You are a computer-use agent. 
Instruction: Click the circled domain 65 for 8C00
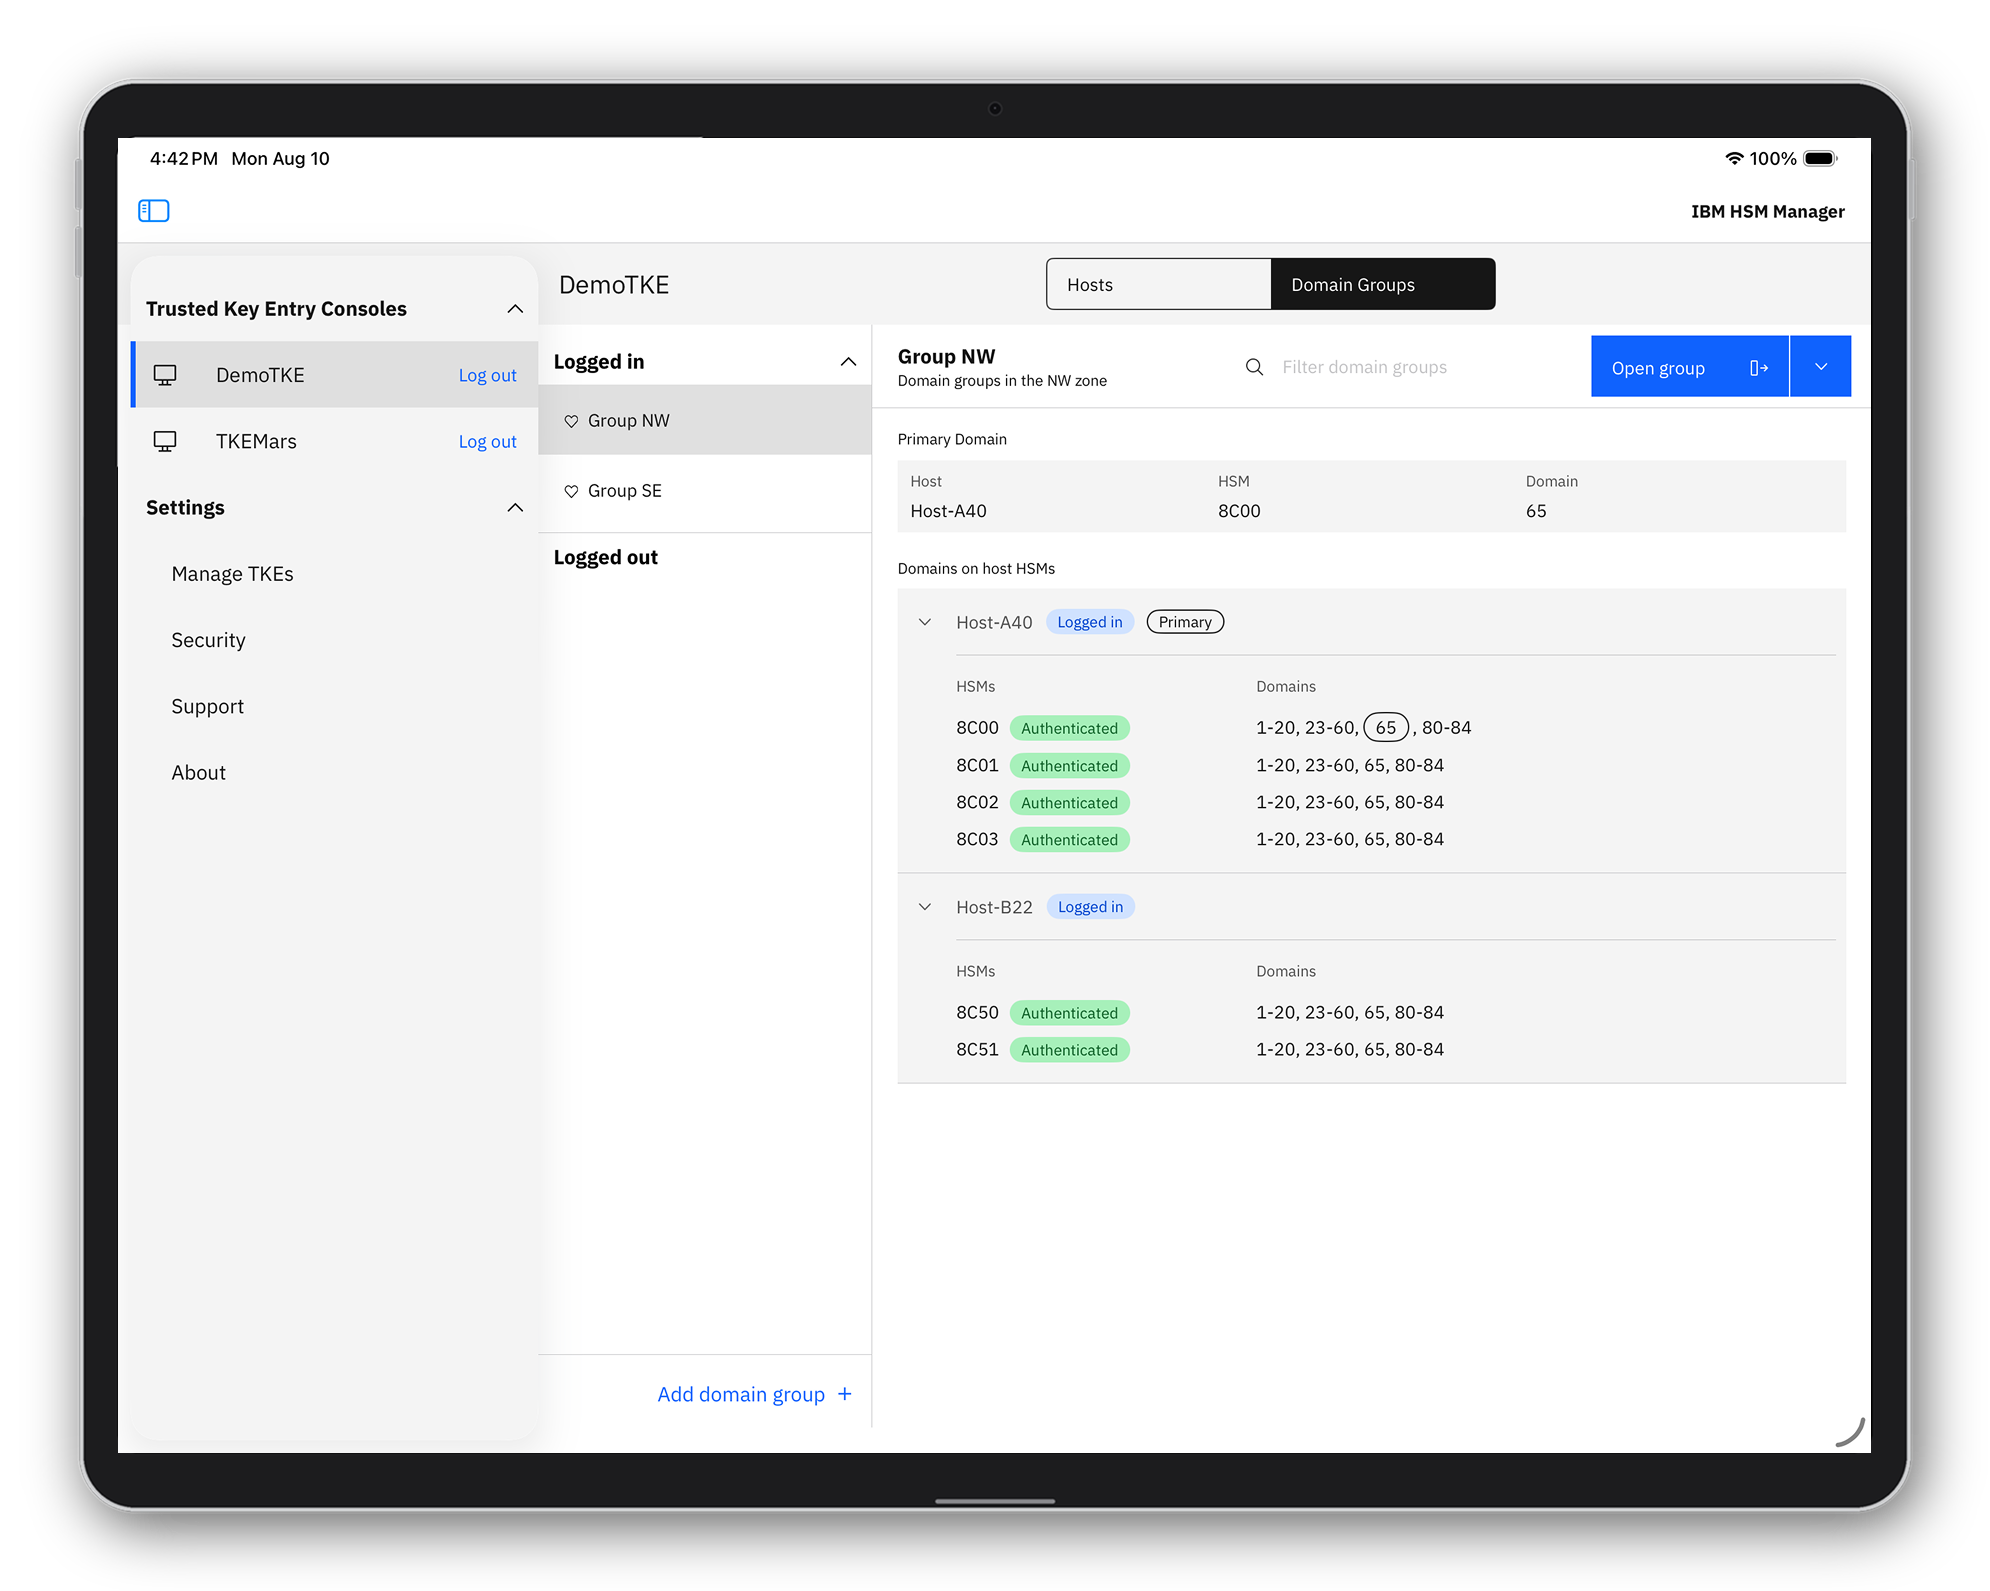(1386, 727)
